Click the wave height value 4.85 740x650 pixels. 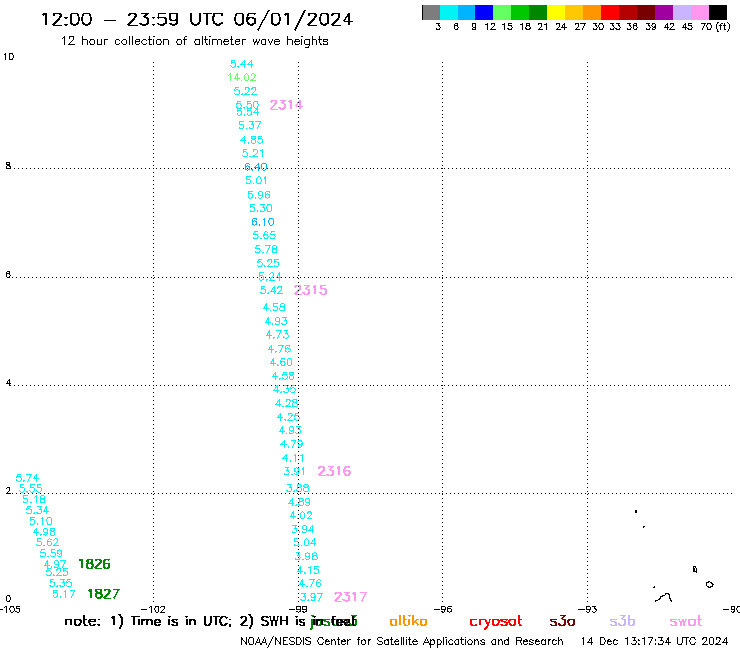coord(252,140)
